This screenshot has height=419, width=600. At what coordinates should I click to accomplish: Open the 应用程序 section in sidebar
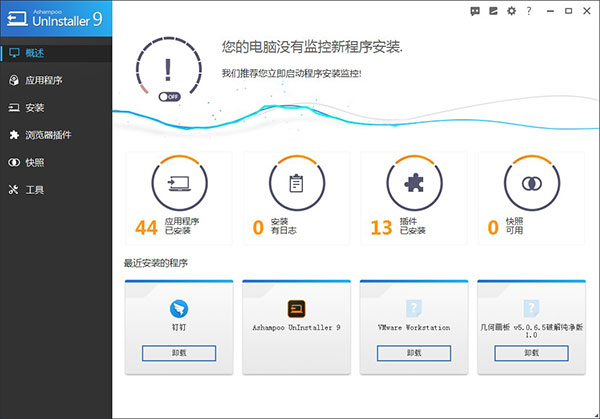(x=56, y=80)
